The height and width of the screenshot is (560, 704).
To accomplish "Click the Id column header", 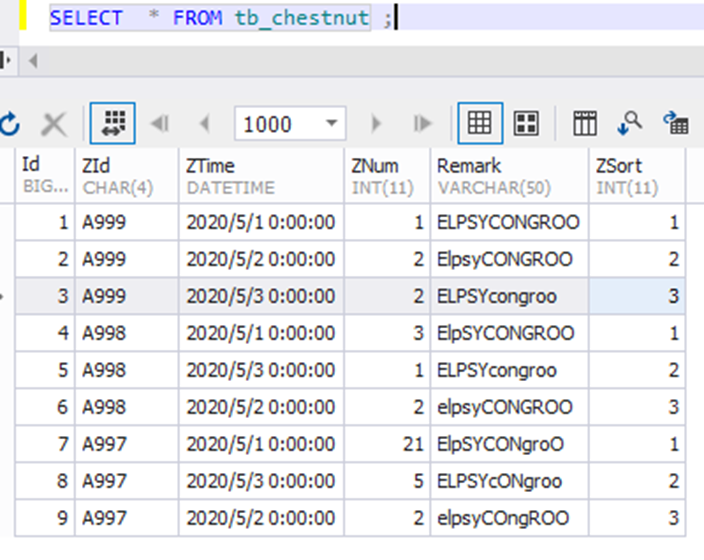I will pyautogui.click(x=45, y=176).
